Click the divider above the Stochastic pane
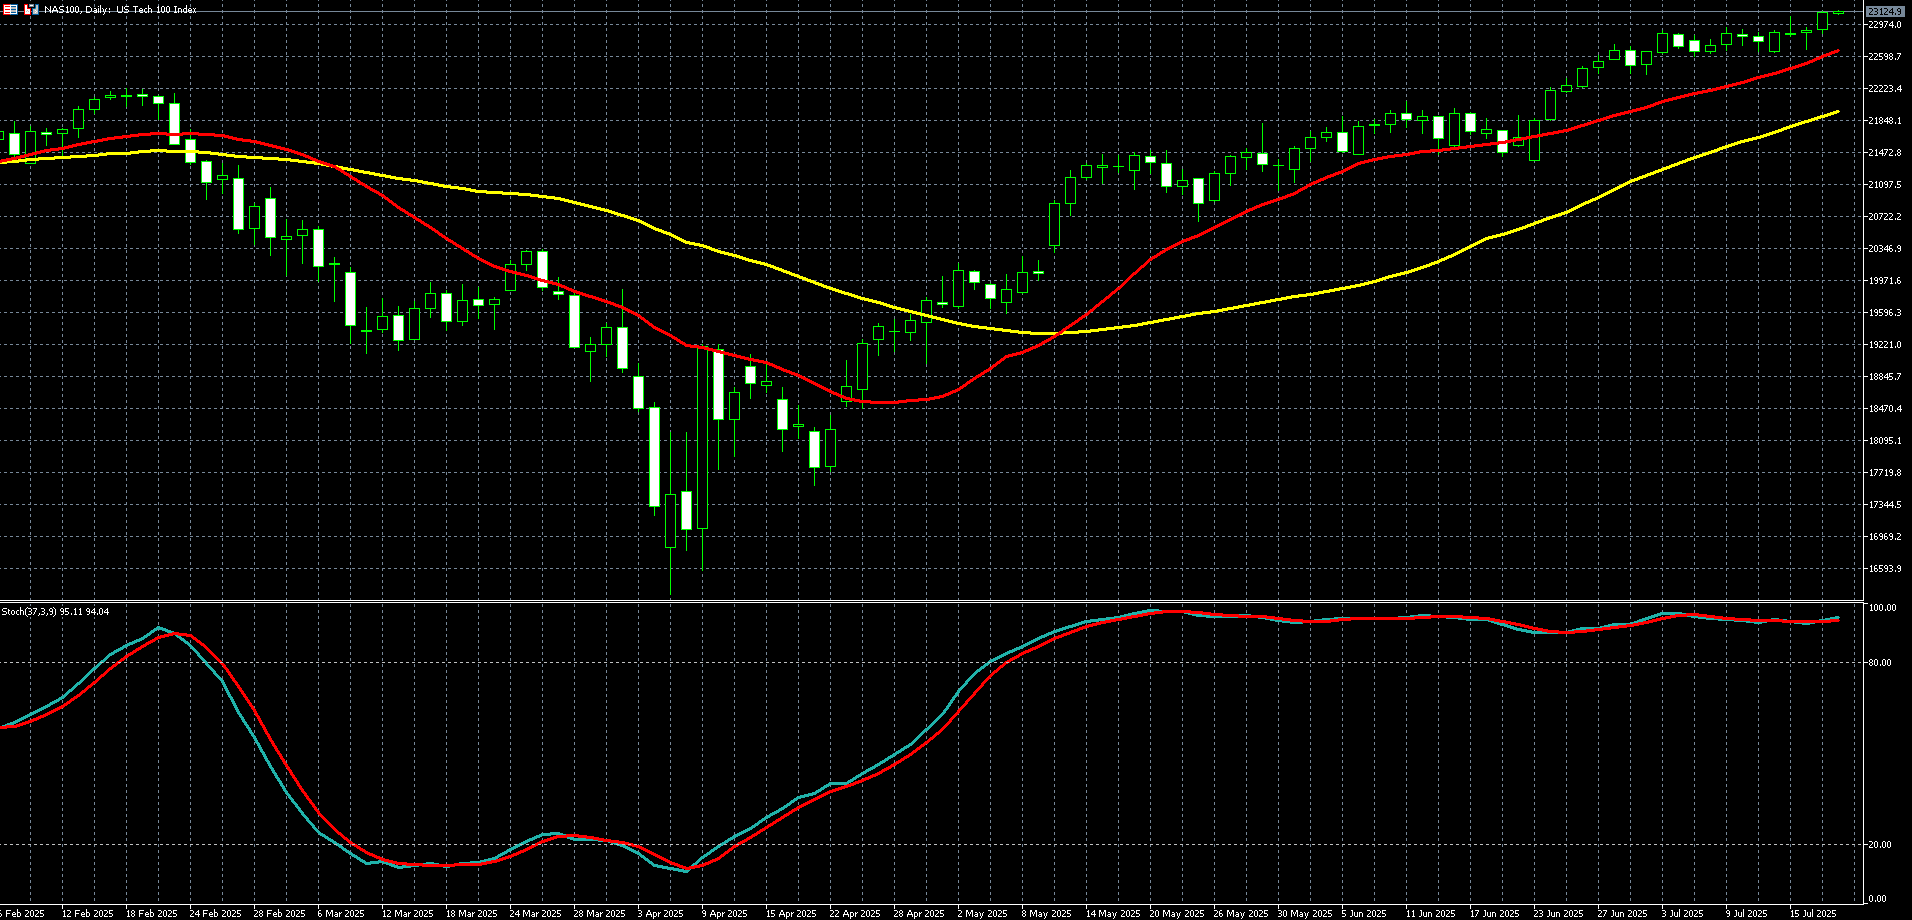The width and height of the screenshot is (1912, 920). pyautogui.click(x=930, y=601)
